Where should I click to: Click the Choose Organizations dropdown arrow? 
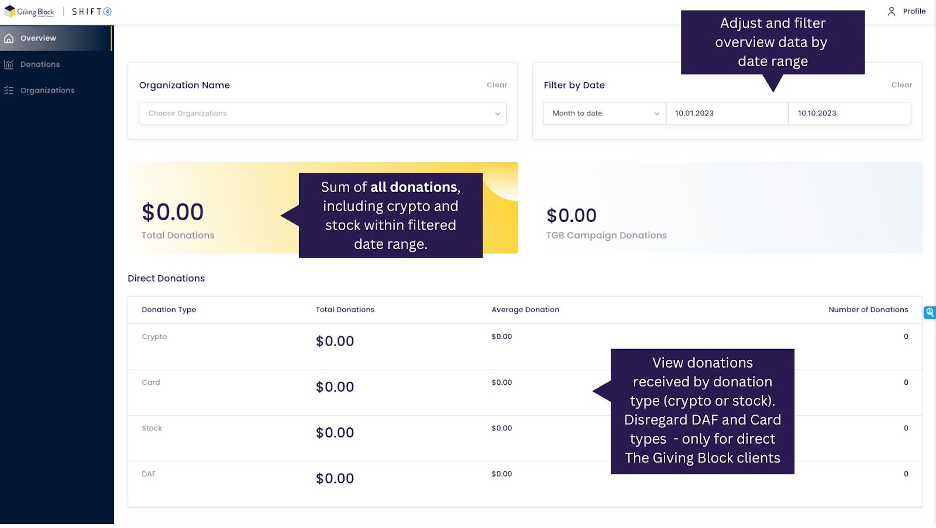pos(498,113)
